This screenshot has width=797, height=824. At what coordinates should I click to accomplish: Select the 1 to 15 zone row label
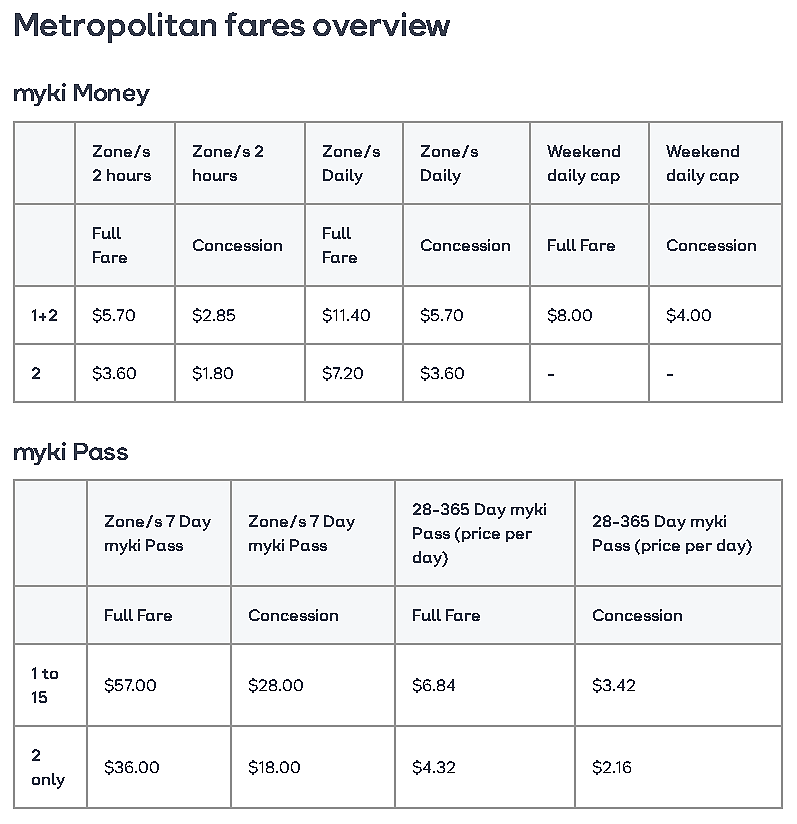50,685
